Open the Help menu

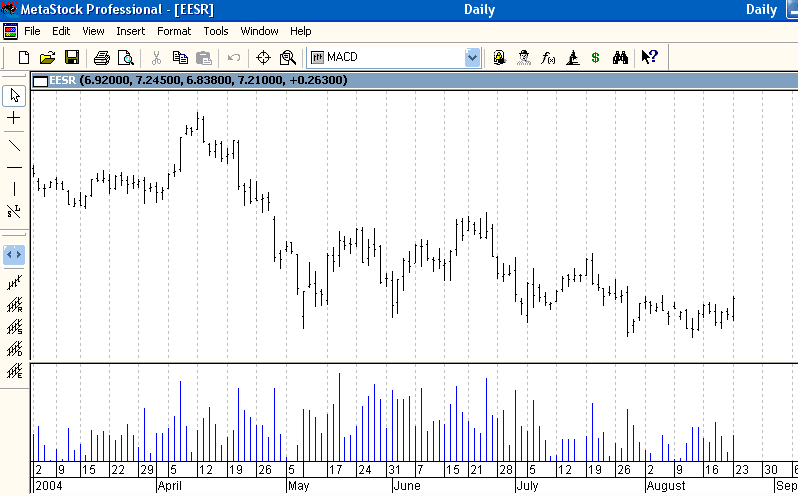(x=300, y=31)
